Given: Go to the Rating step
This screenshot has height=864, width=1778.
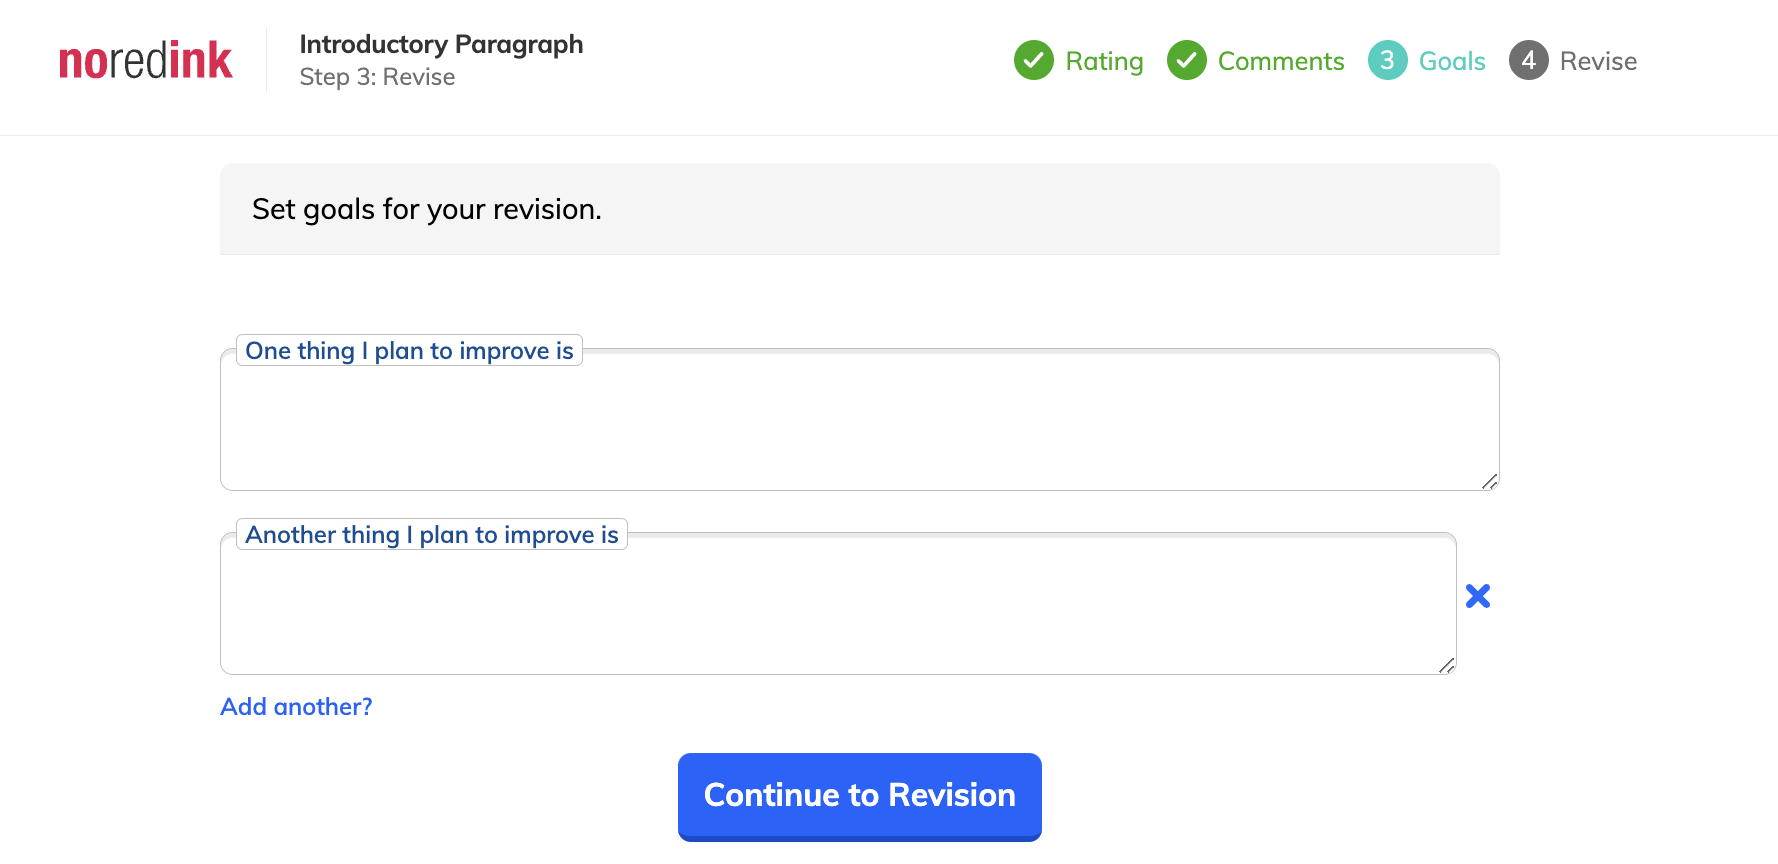Looking at the screenshot, I should tap(1104, 61).
